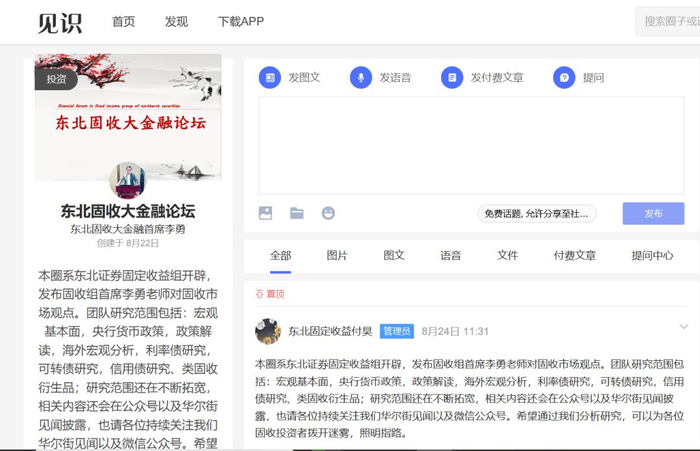Click the owner name 东北固收大金融首席李勇
Viewport: 700px width, 451px height.
(x=128, y=229)
